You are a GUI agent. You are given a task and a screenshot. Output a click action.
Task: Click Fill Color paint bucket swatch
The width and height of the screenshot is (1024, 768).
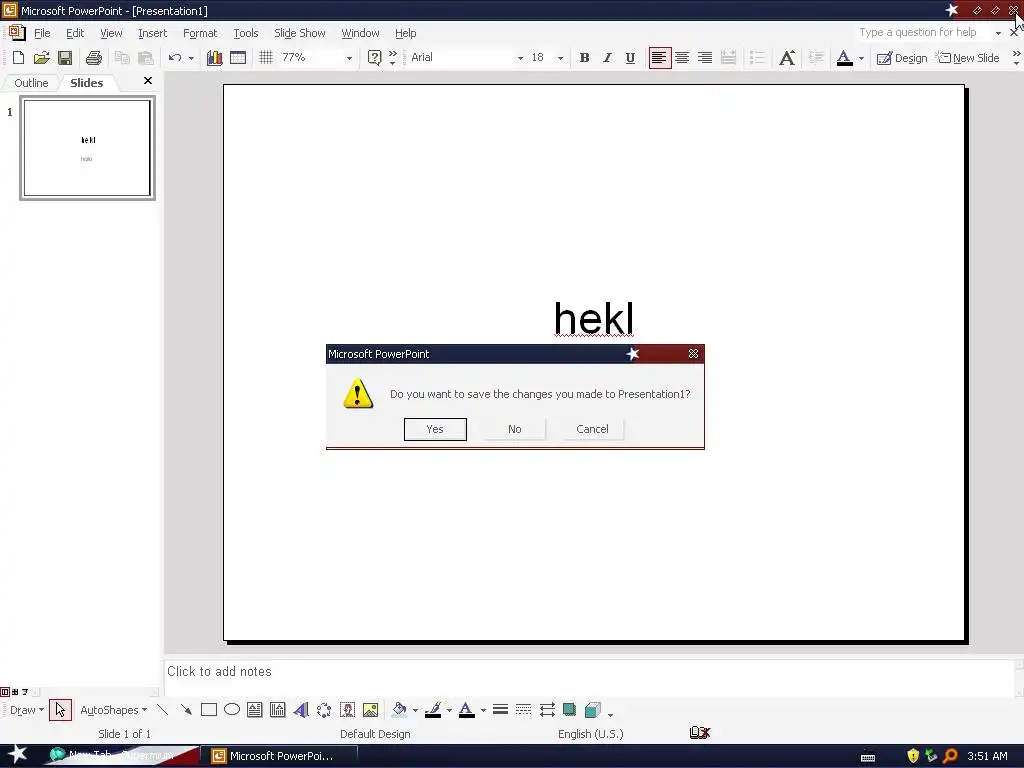click(399, 710)
